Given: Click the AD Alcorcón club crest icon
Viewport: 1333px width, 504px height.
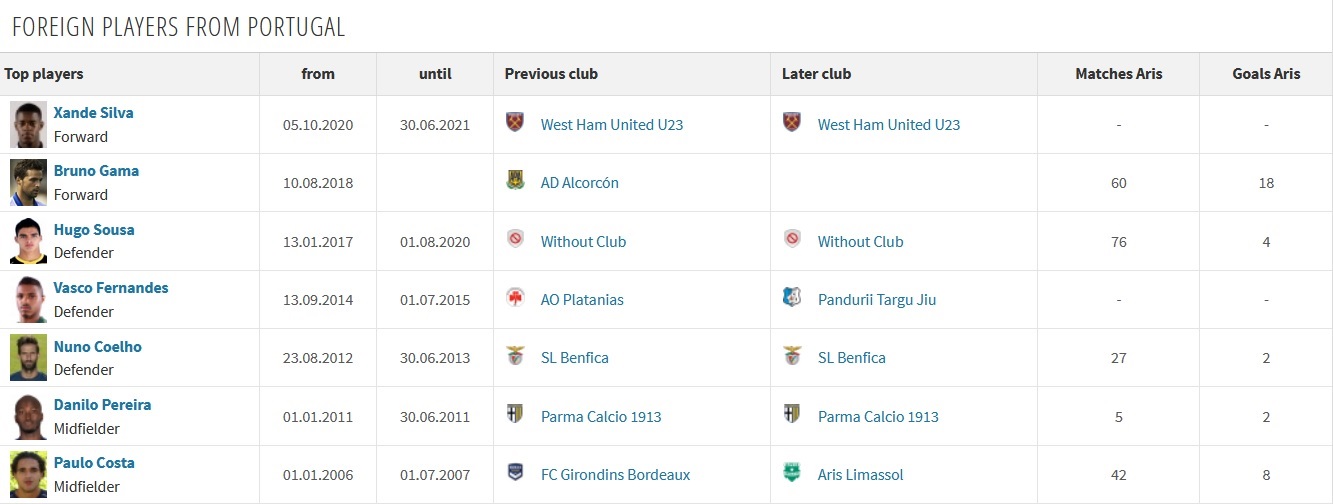Looking at the screenshot, I should tap(515, 182).
